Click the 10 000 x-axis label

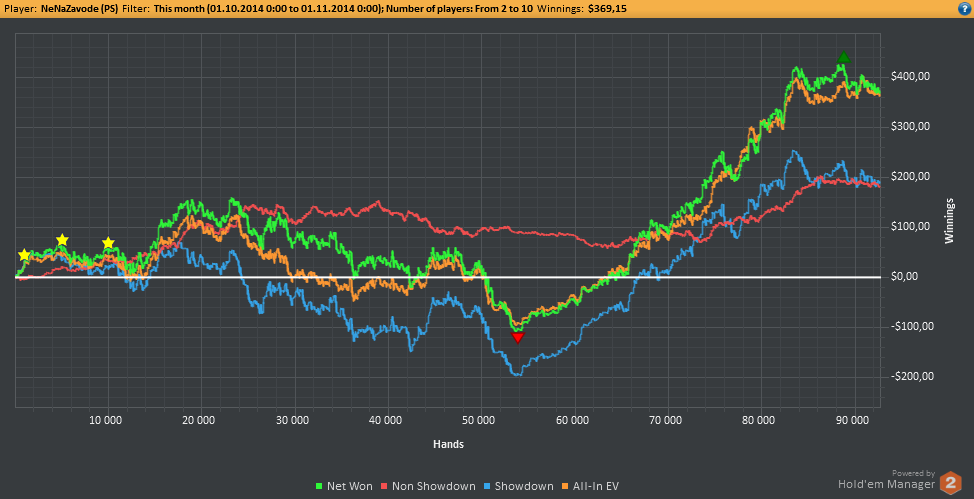click(106, 421)
